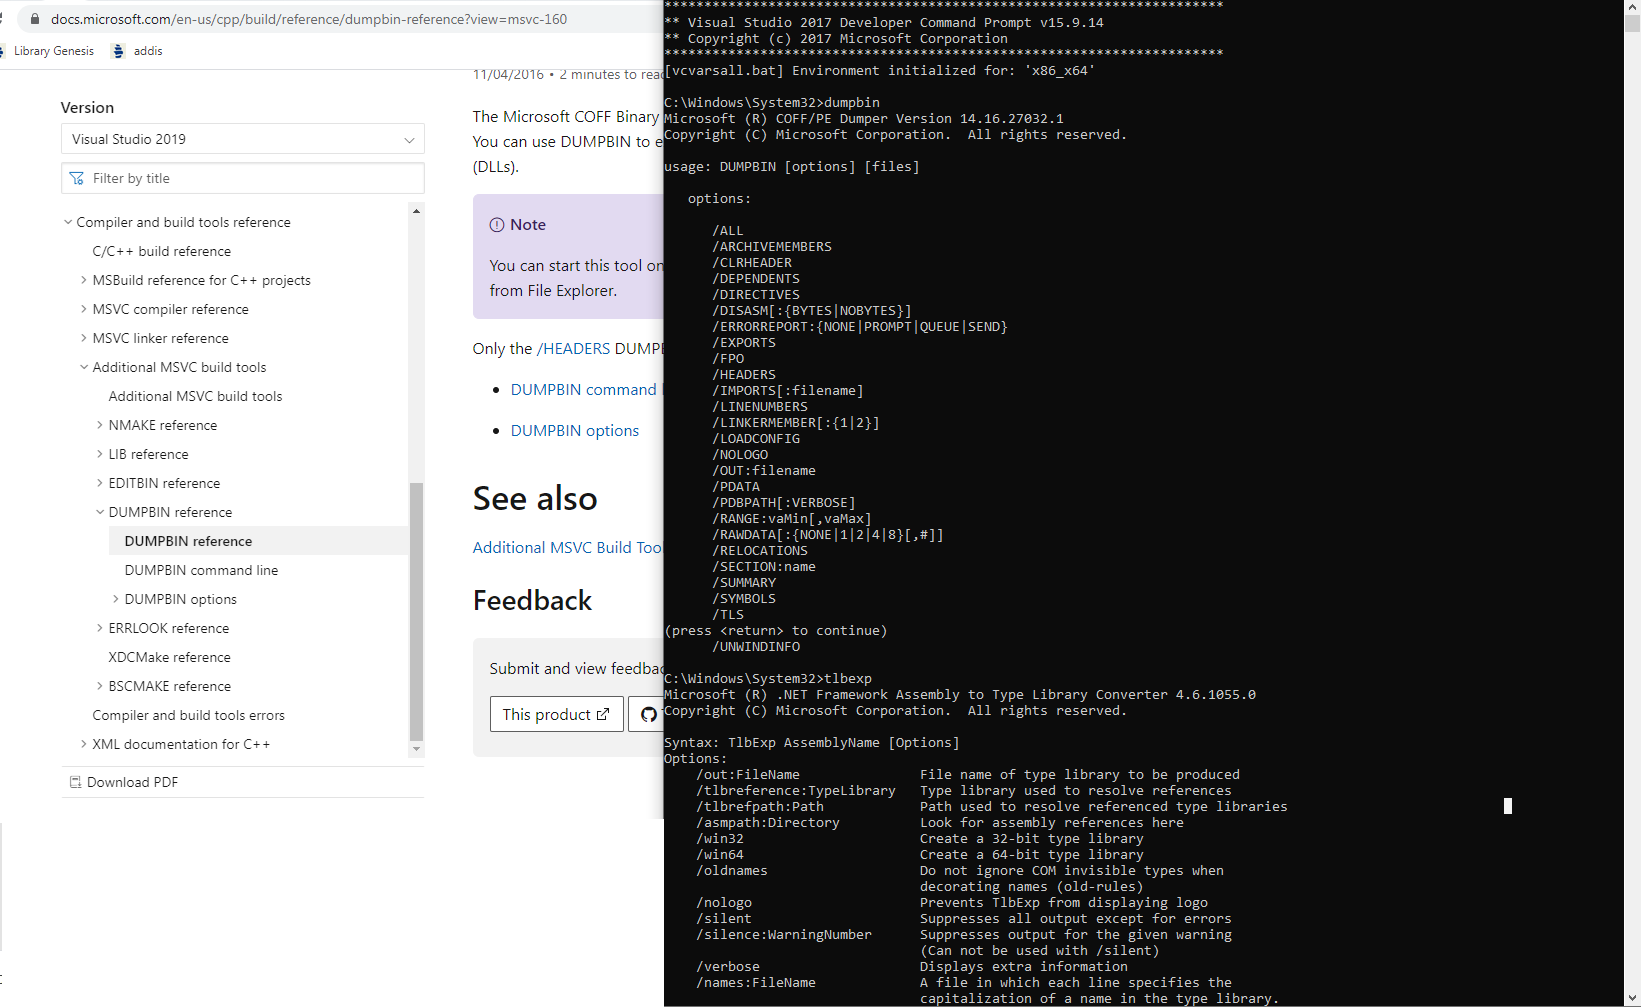The image size is (1641, 1007).
Task: Expand DUMPBIN options in the sidebar tree
Action: pos(116,598)
